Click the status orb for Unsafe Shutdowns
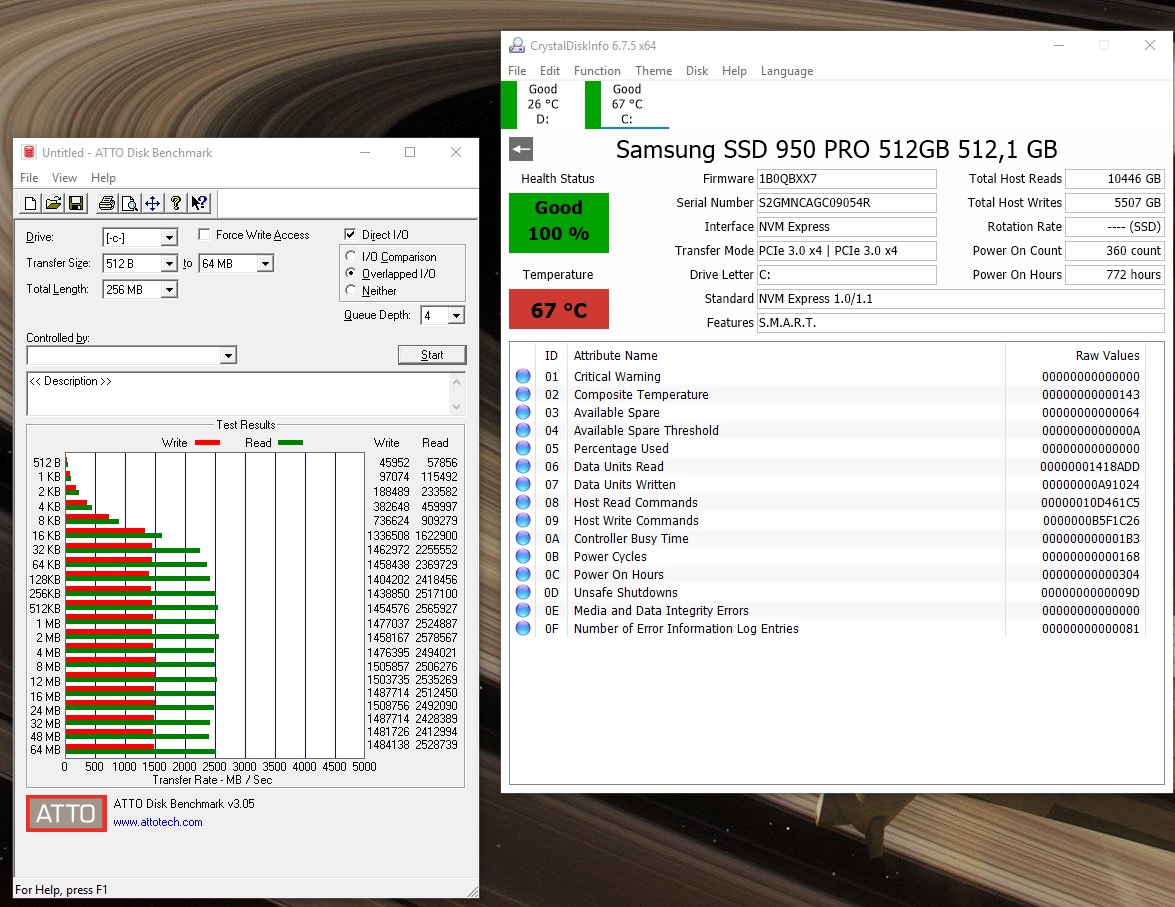The height and width of the screenshot is (907, 1175). (x=523, y=592)
